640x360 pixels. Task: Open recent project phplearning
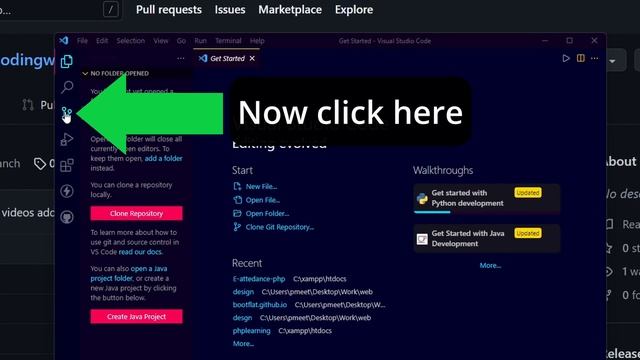pyautogui.click(x=251, y=331)
